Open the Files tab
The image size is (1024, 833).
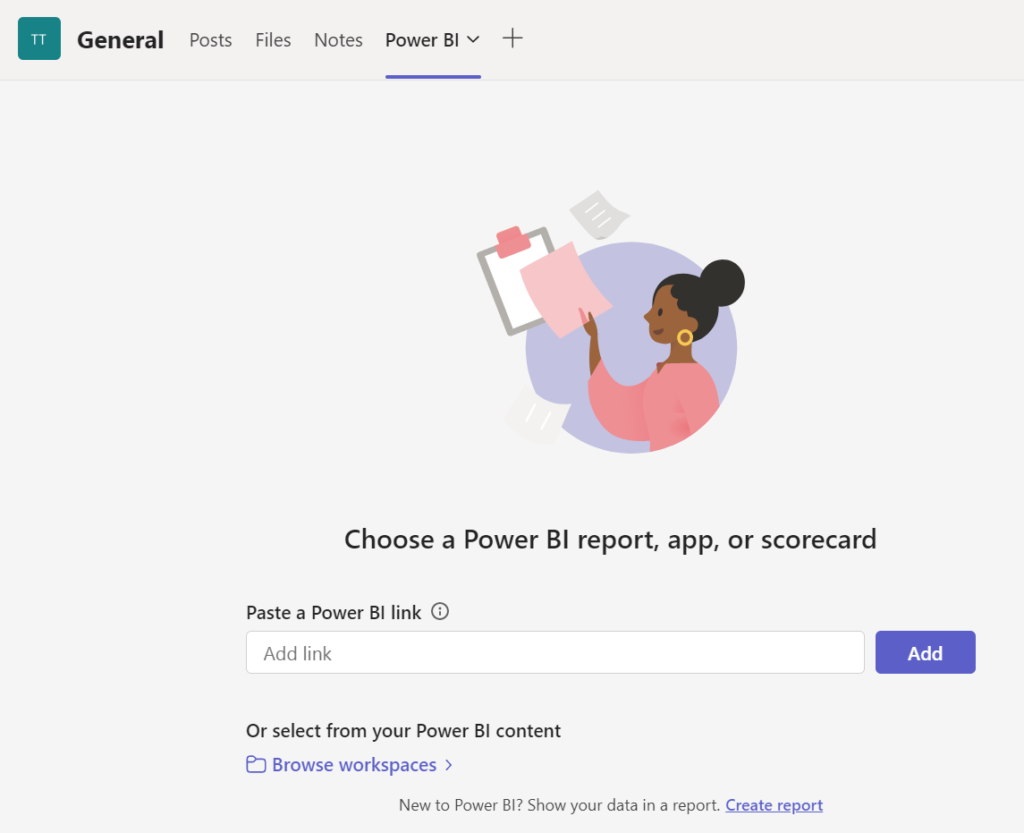(x=273, y=40)
